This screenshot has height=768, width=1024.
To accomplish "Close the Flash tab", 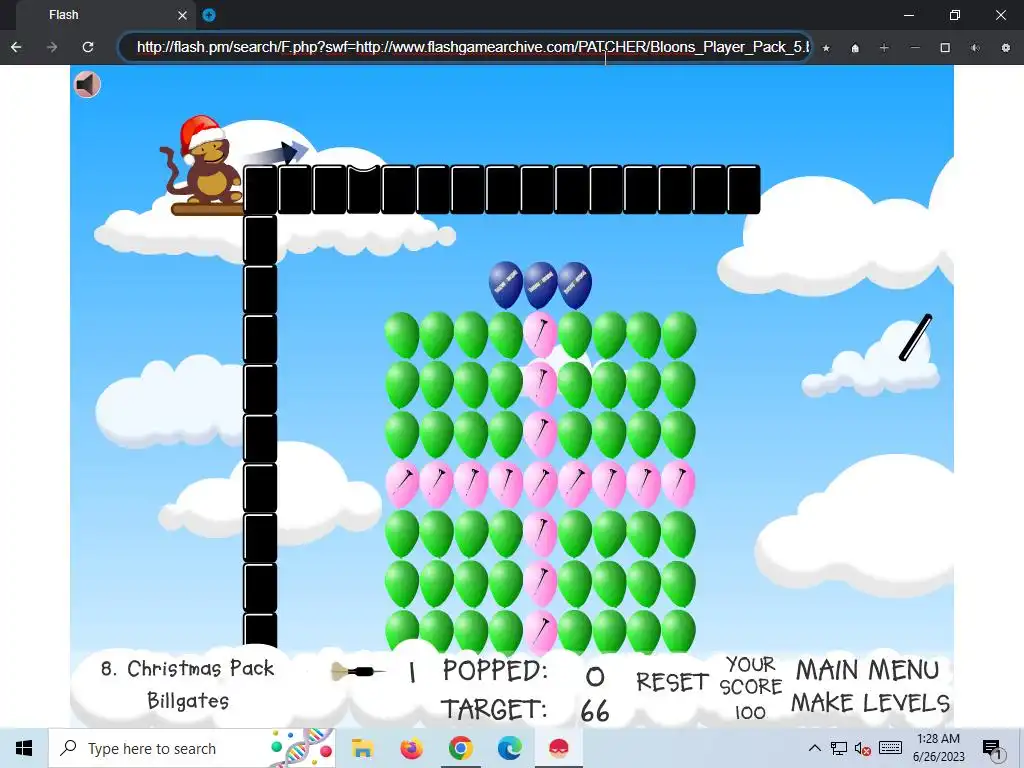I will pos(183,15).
